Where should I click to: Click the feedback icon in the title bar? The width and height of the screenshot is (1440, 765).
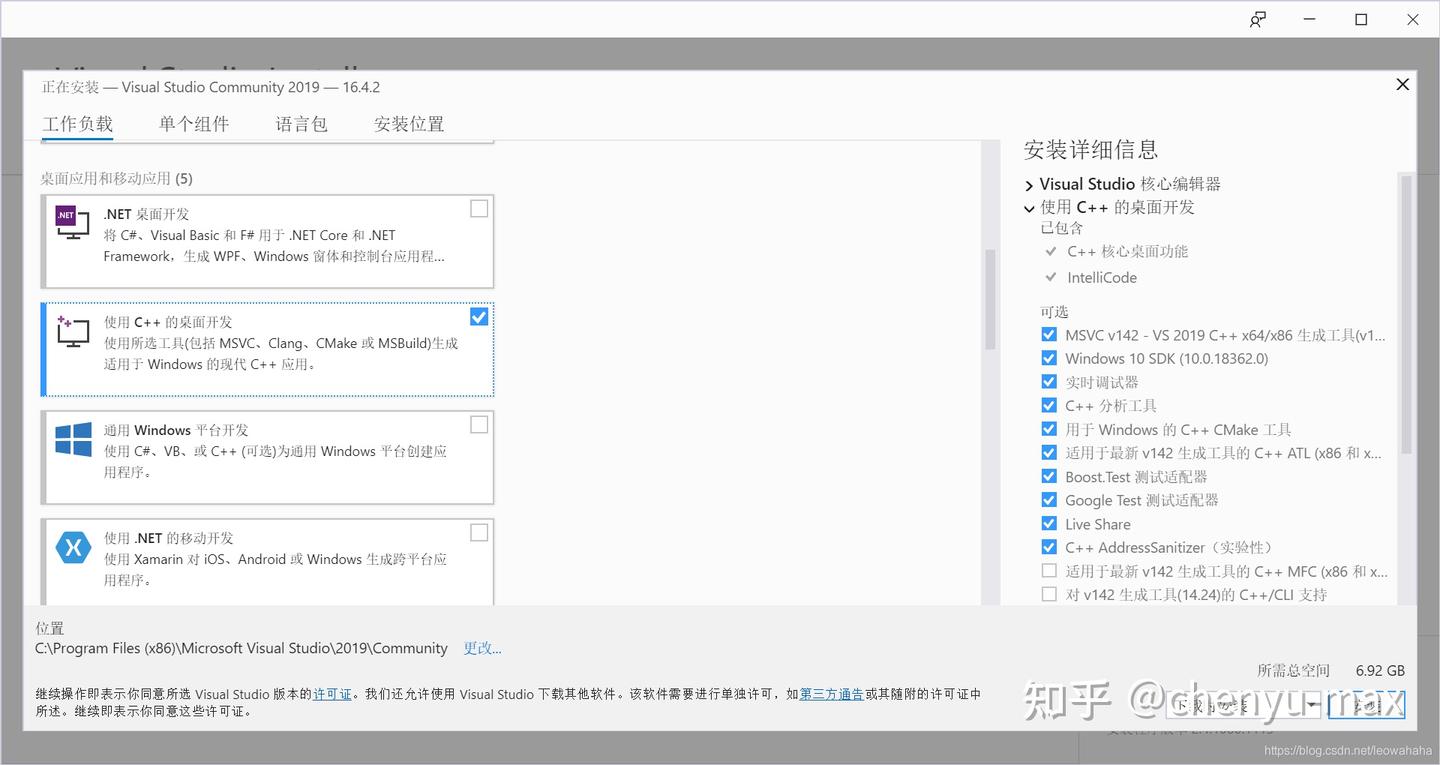(x=1258, y=19)
